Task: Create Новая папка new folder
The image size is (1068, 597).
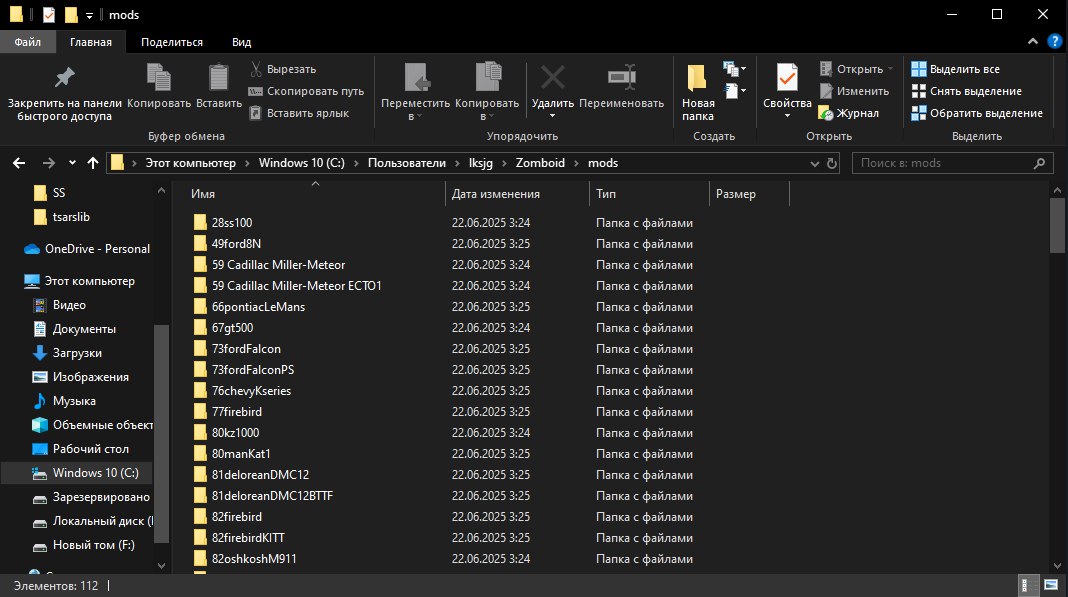Action: 698,93
